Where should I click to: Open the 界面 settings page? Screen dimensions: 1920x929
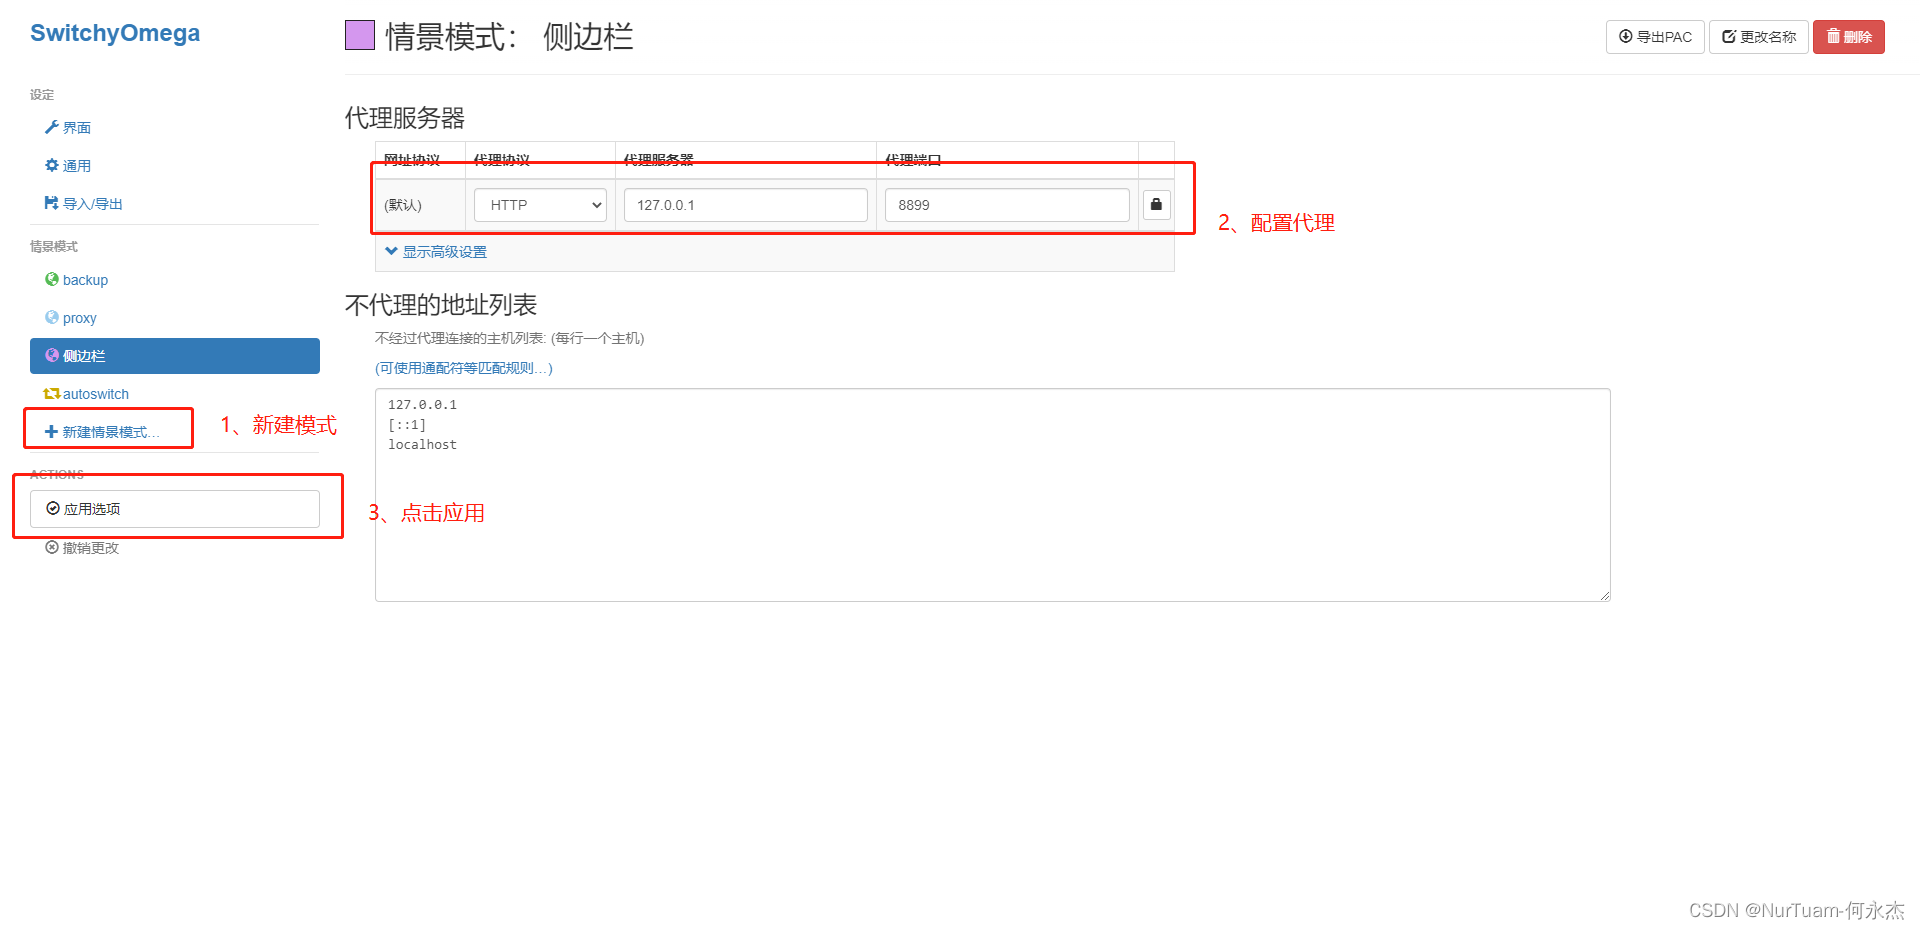[77, 128]
